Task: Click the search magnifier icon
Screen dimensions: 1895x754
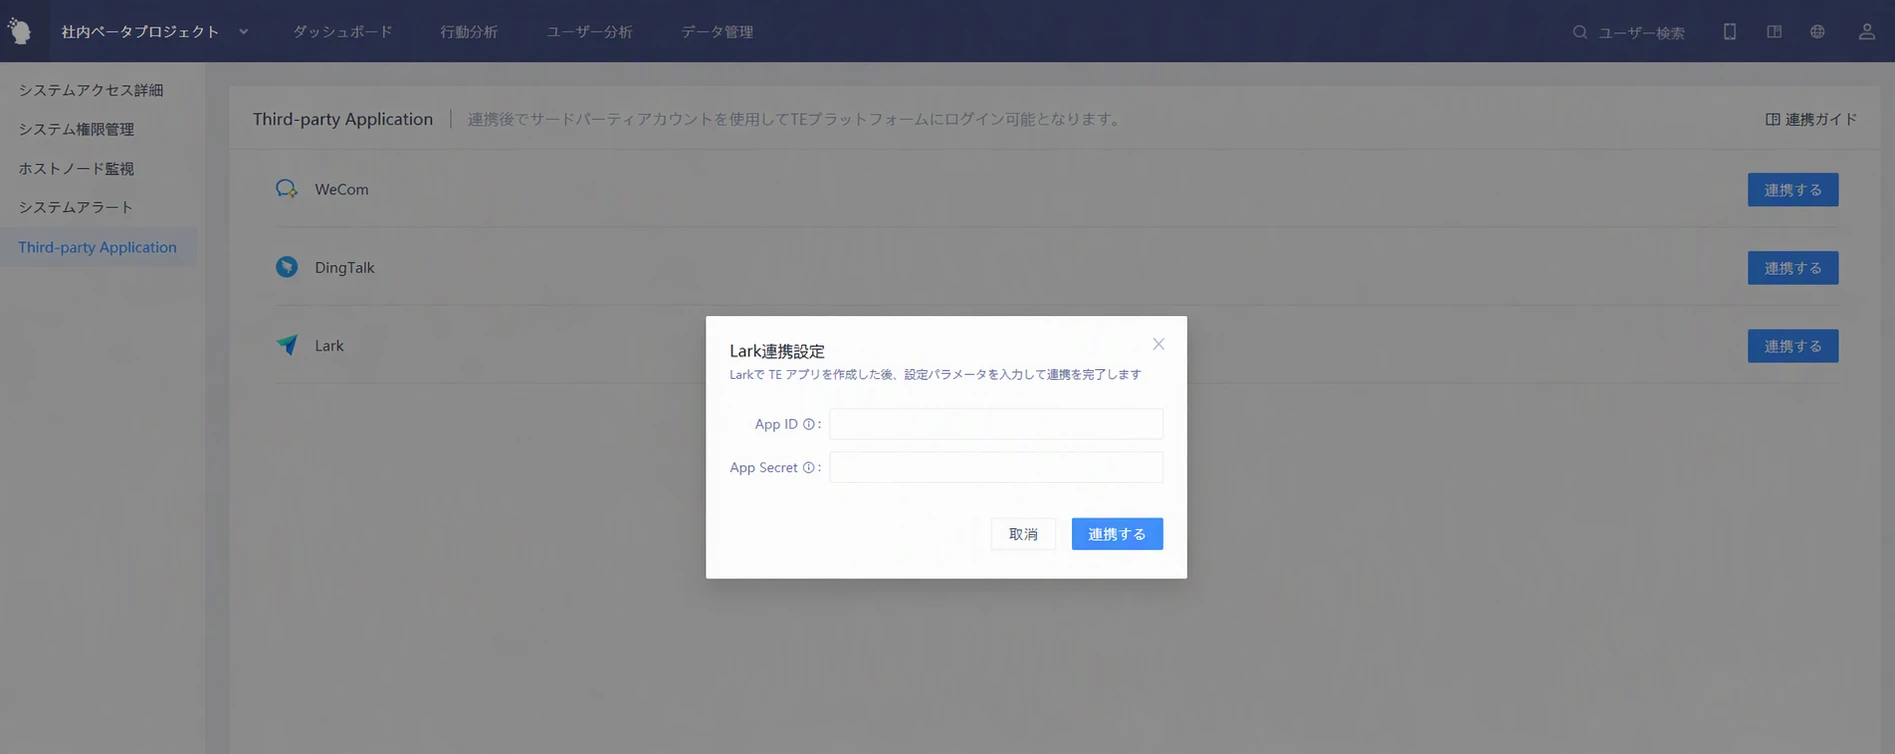Action: tap(1579, 32)
